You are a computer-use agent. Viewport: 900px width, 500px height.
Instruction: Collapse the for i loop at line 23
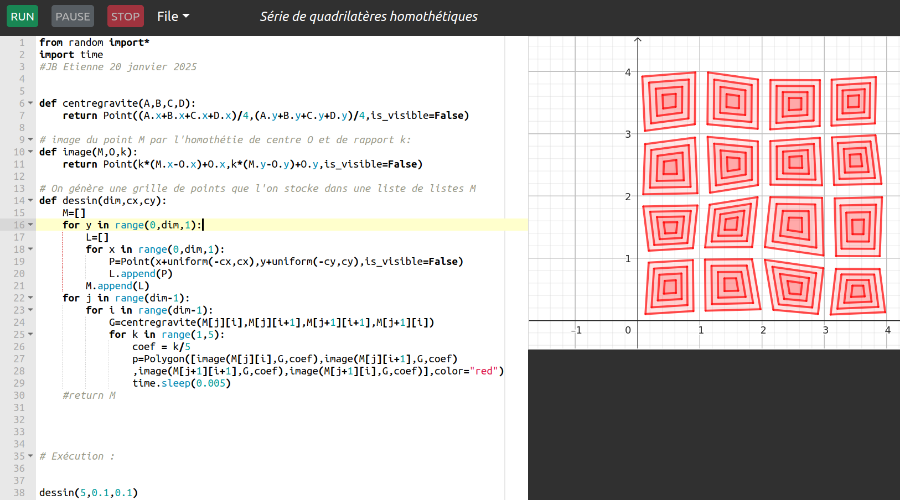click(30, 310)
